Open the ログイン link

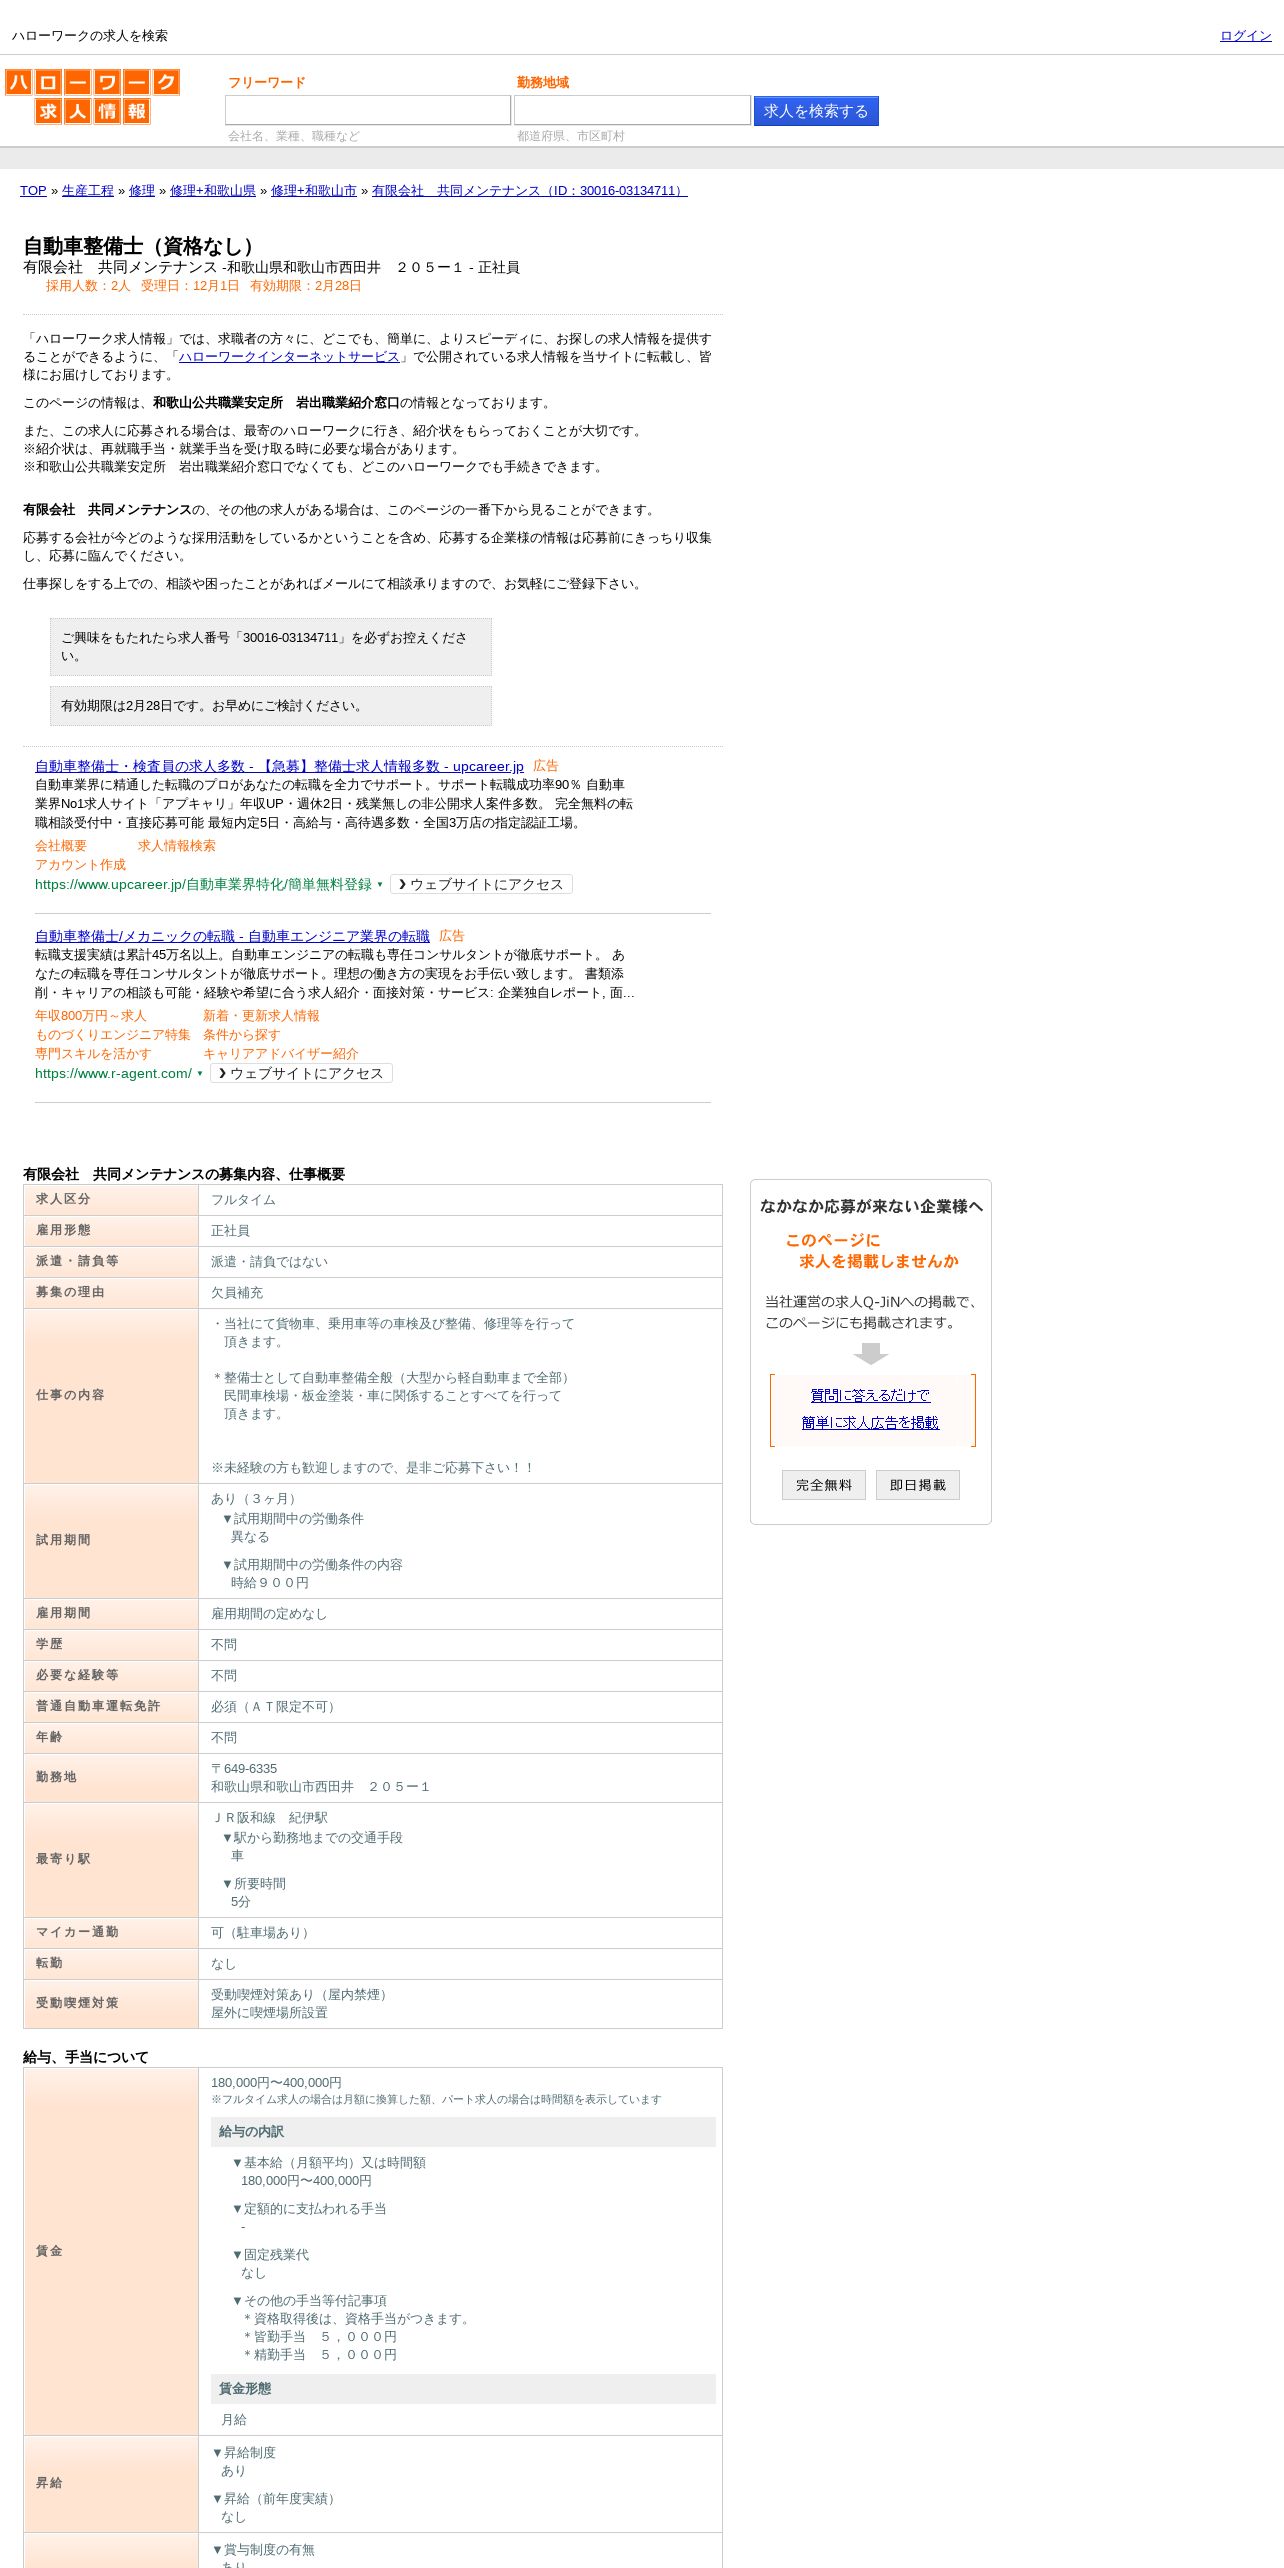[x=1245, y=36]
